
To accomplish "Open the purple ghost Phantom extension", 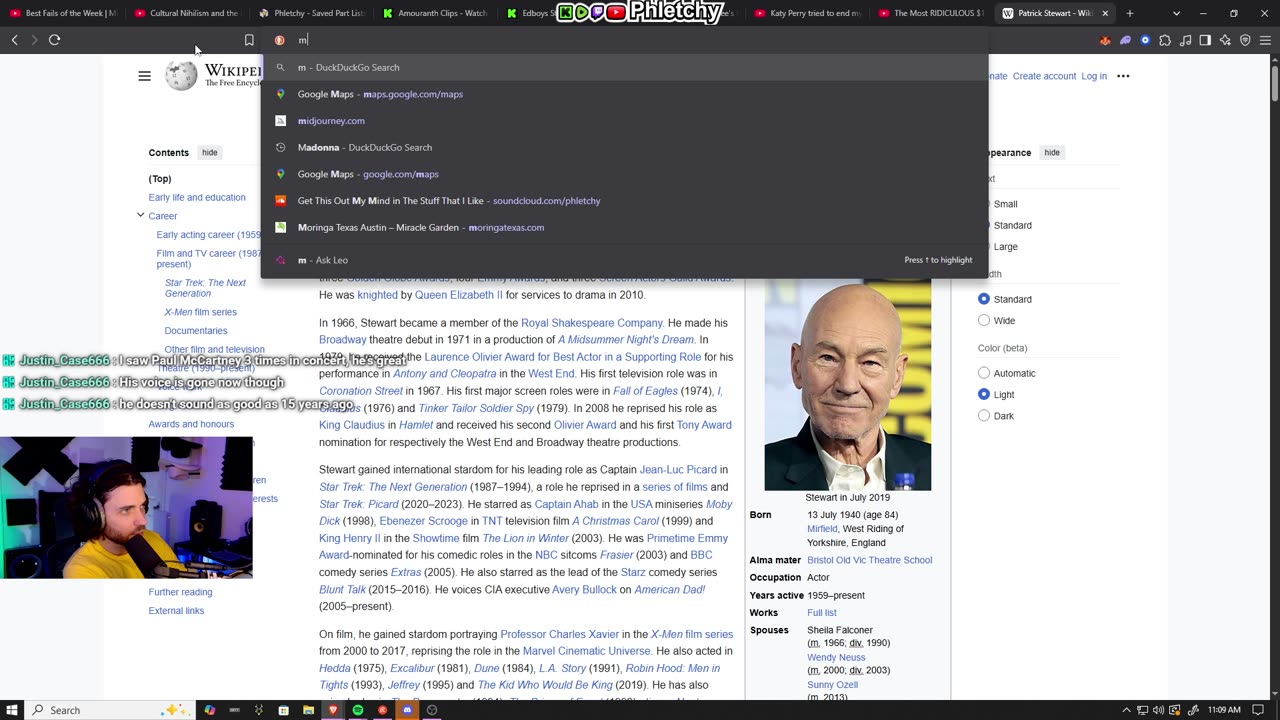I will pos(1125,40).
